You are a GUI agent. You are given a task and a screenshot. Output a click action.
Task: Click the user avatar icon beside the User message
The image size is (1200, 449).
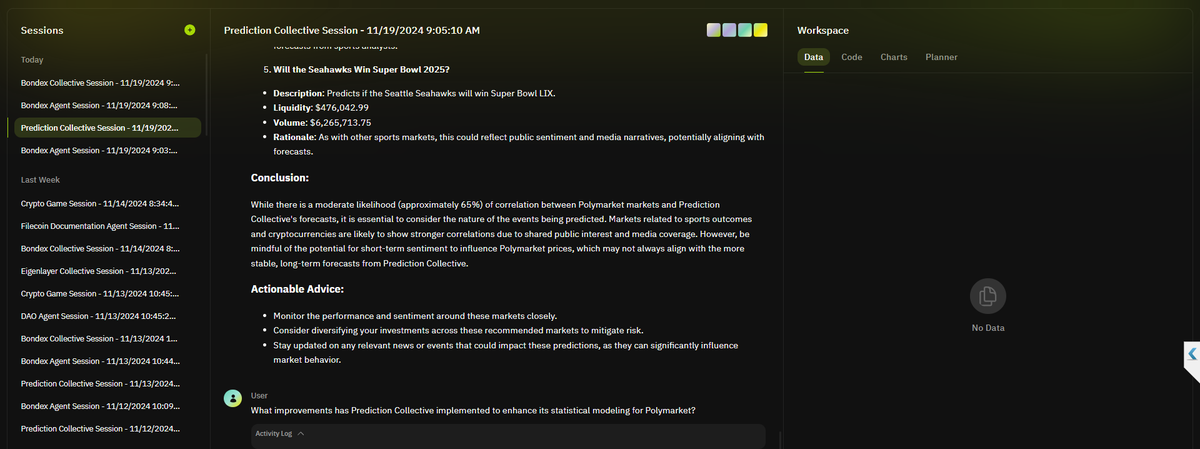(x=233, y=398)
